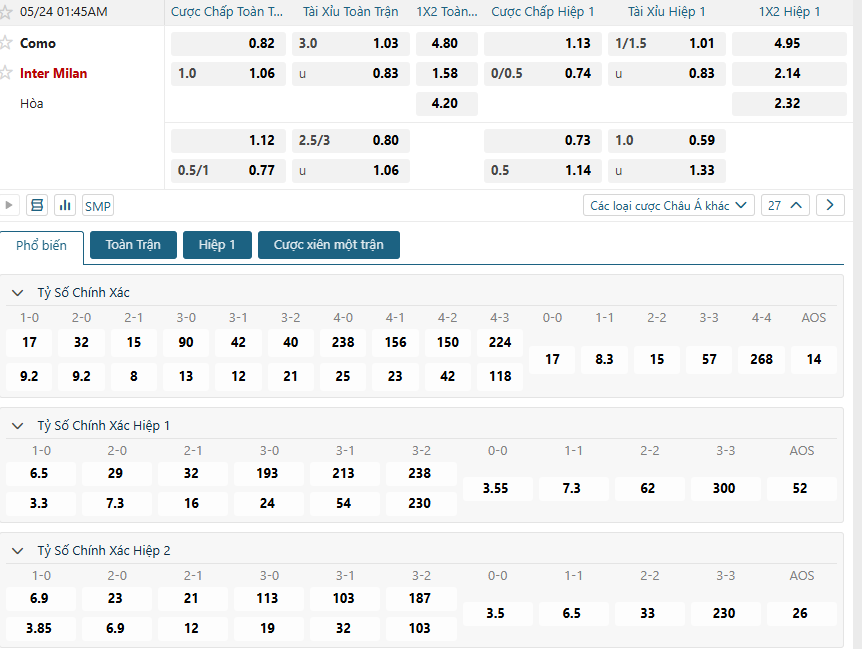
Task: Open the head-to-head lineup icon
Action: [37, 205]
